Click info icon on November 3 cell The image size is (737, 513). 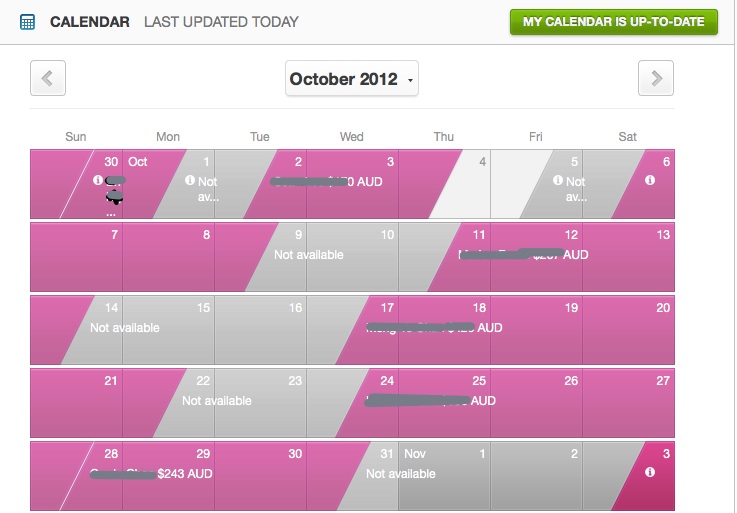(x=650, y=472)
